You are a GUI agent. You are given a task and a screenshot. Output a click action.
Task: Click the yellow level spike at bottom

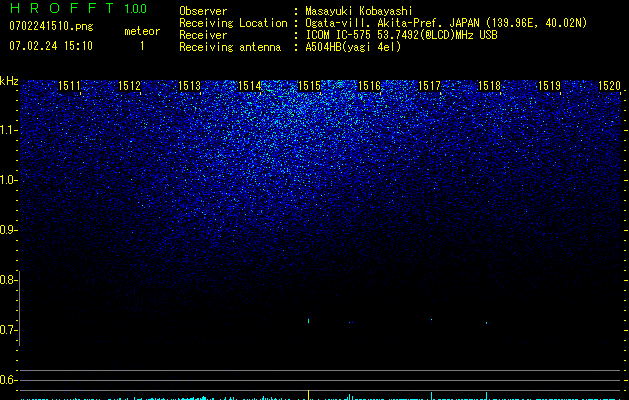pyautogui.click(x=308, y=394)
